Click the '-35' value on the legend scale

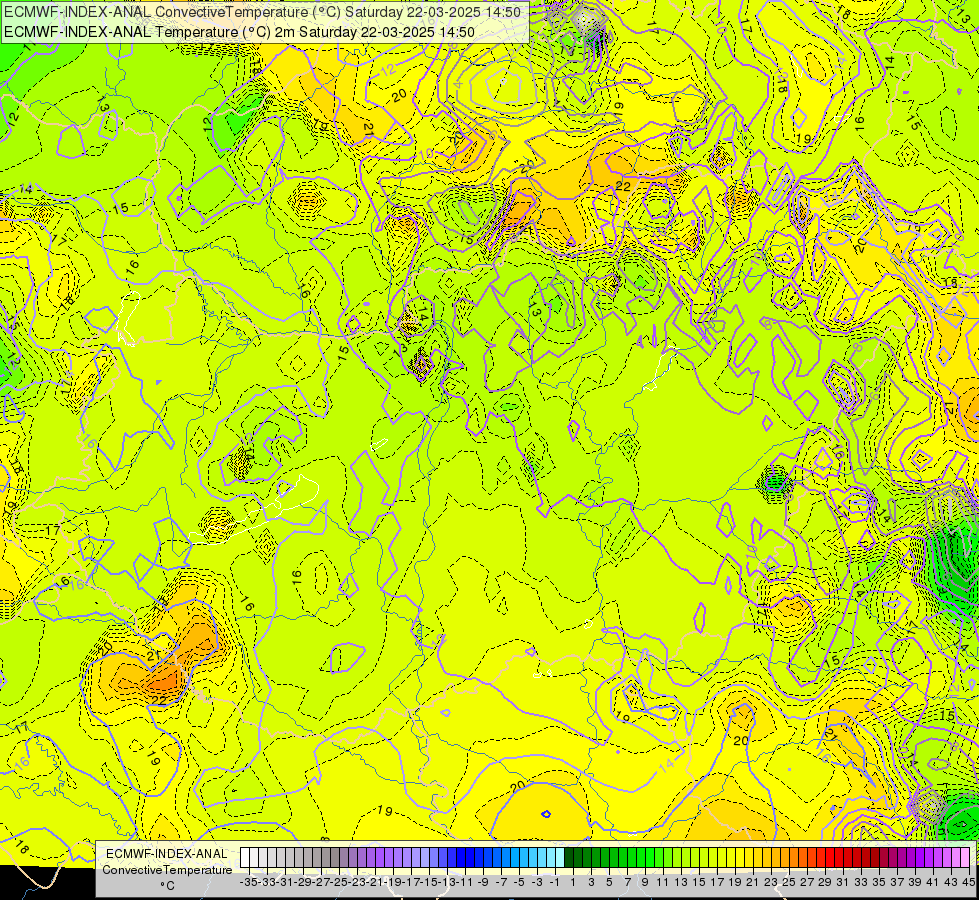click(250, 883)
